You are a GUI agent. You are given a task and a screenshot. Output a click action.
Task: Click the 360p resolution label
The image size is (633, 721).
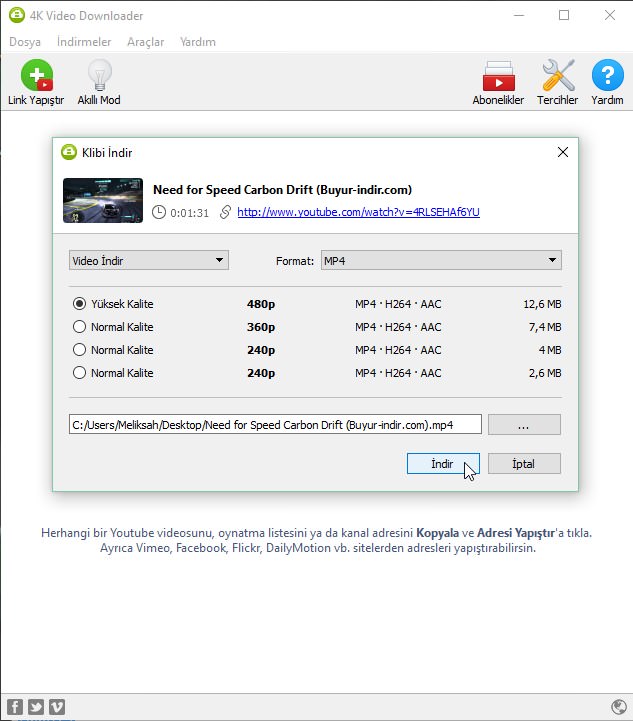261,327
